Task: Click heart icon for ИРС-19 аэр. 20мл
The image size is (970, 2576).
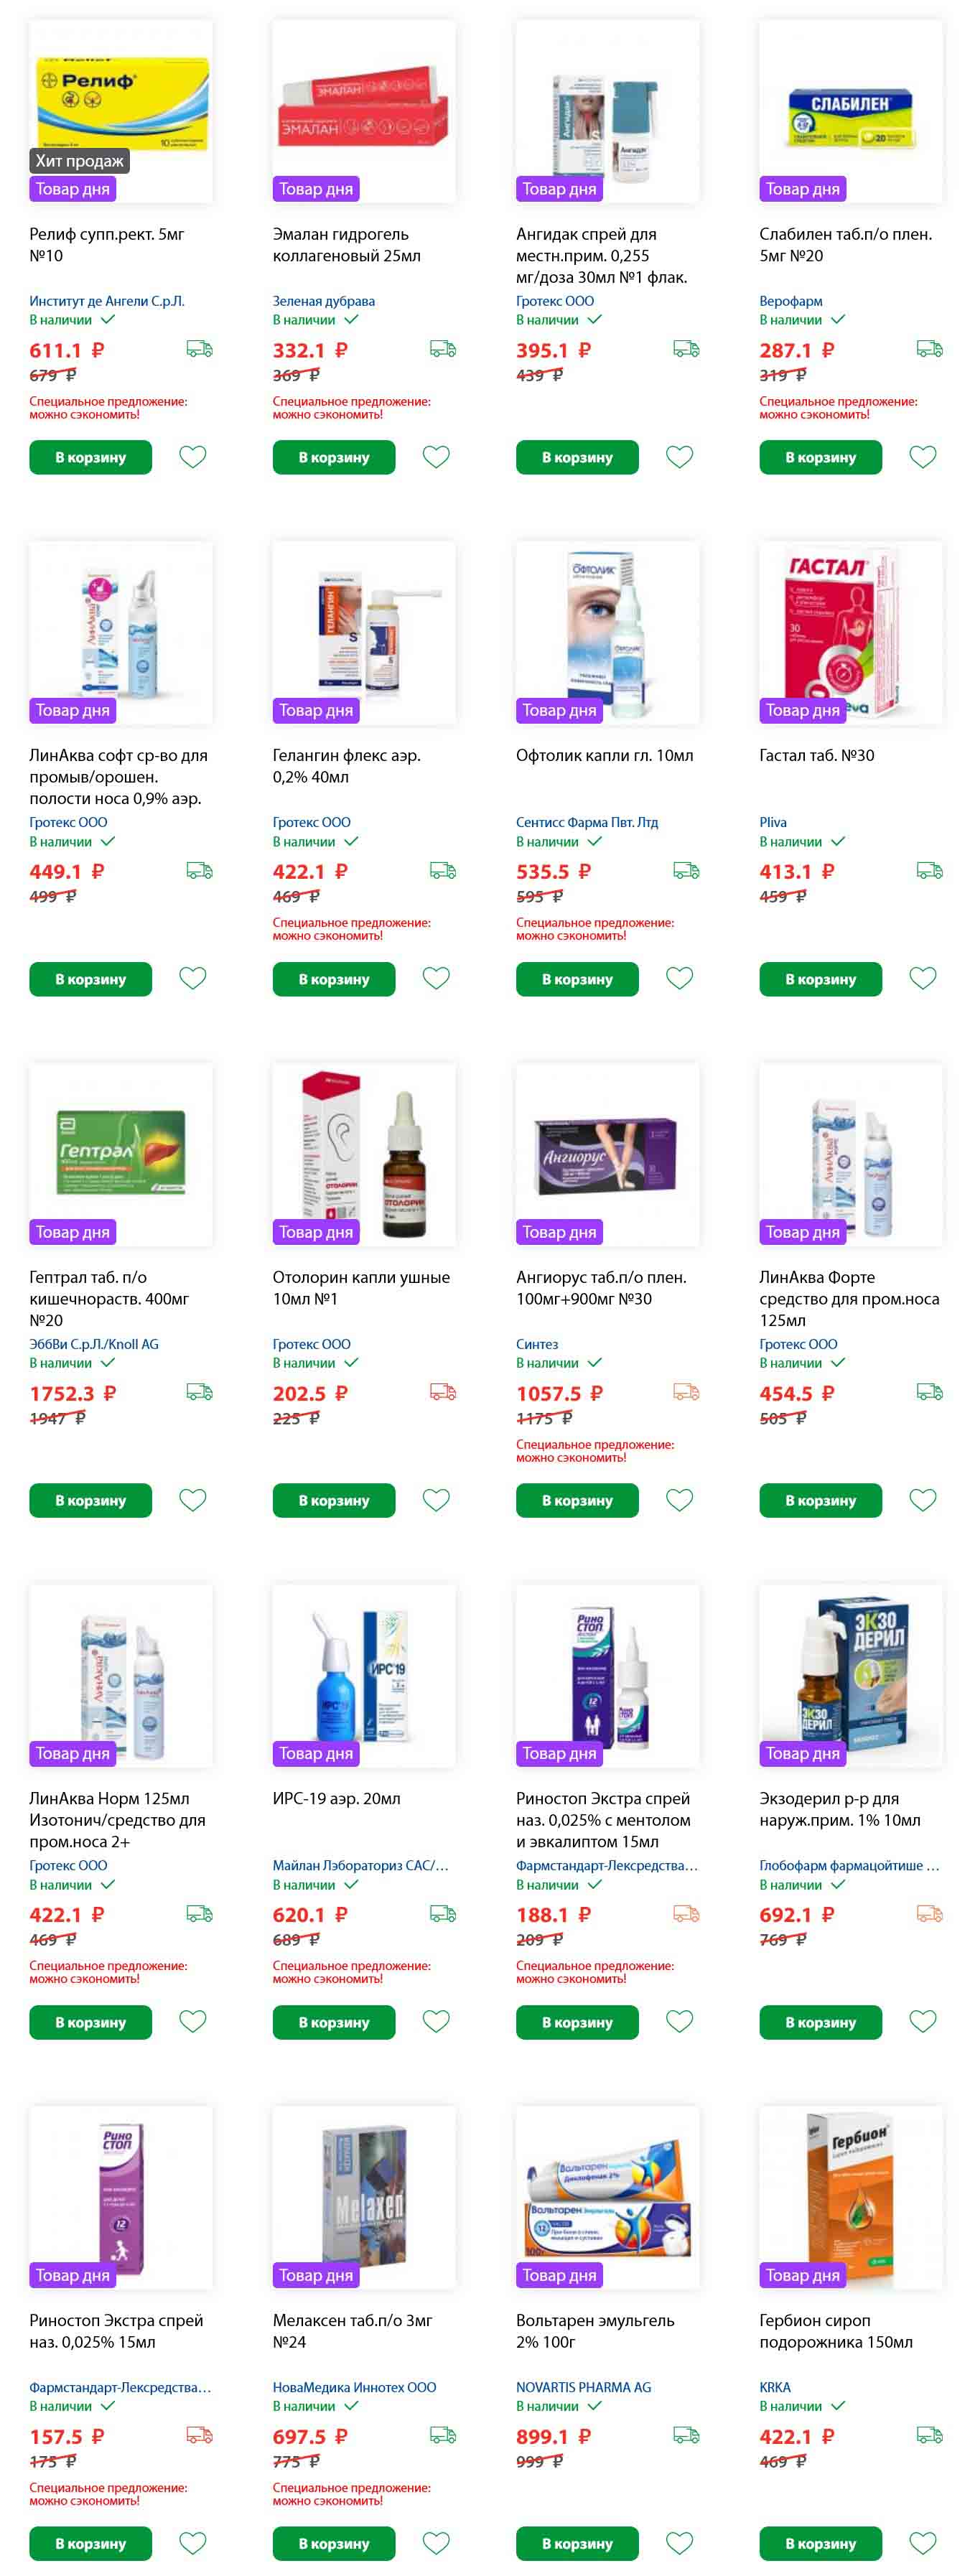Action: click(x=436, y=2021)
